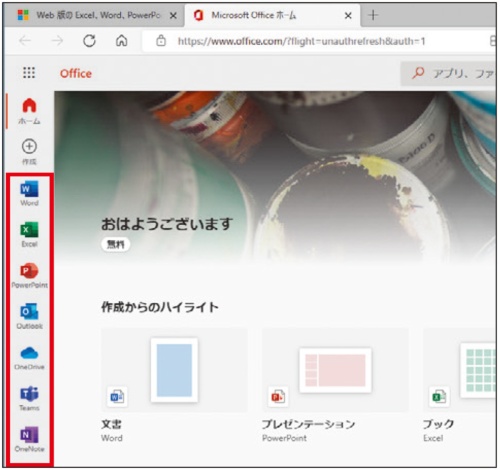Click the browser forward arrow
This screenshot has width=500, height=470.
point(57,41)
